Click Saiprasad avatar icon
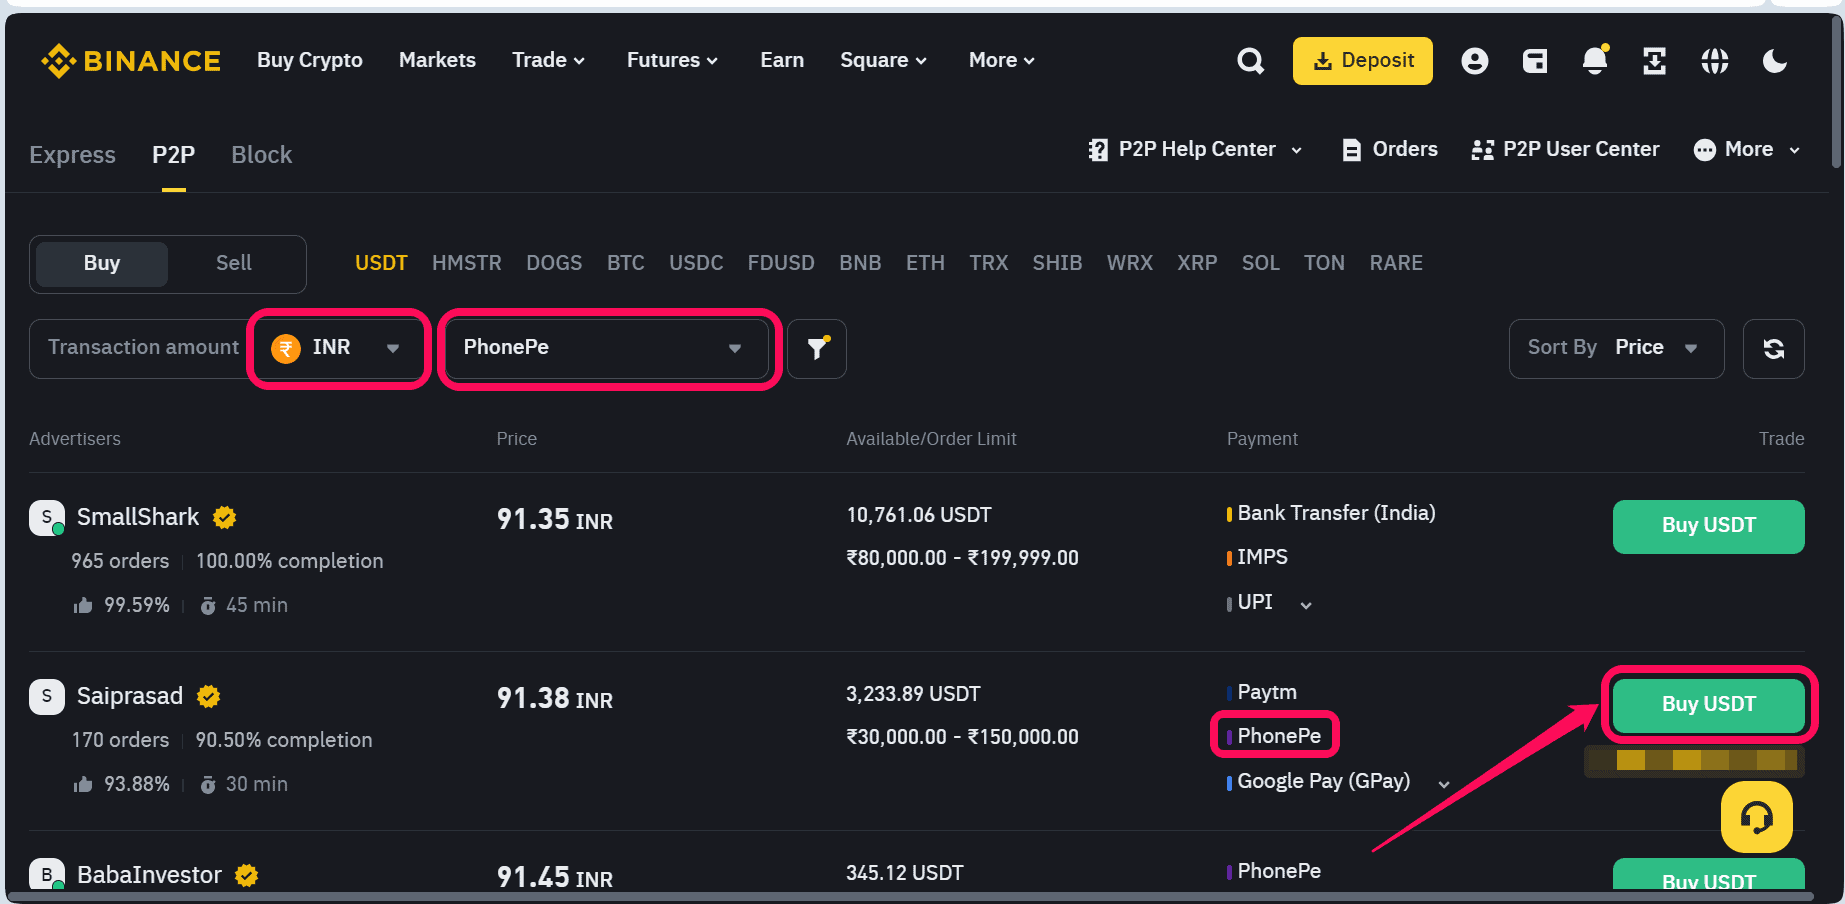 tap(47, 696)
